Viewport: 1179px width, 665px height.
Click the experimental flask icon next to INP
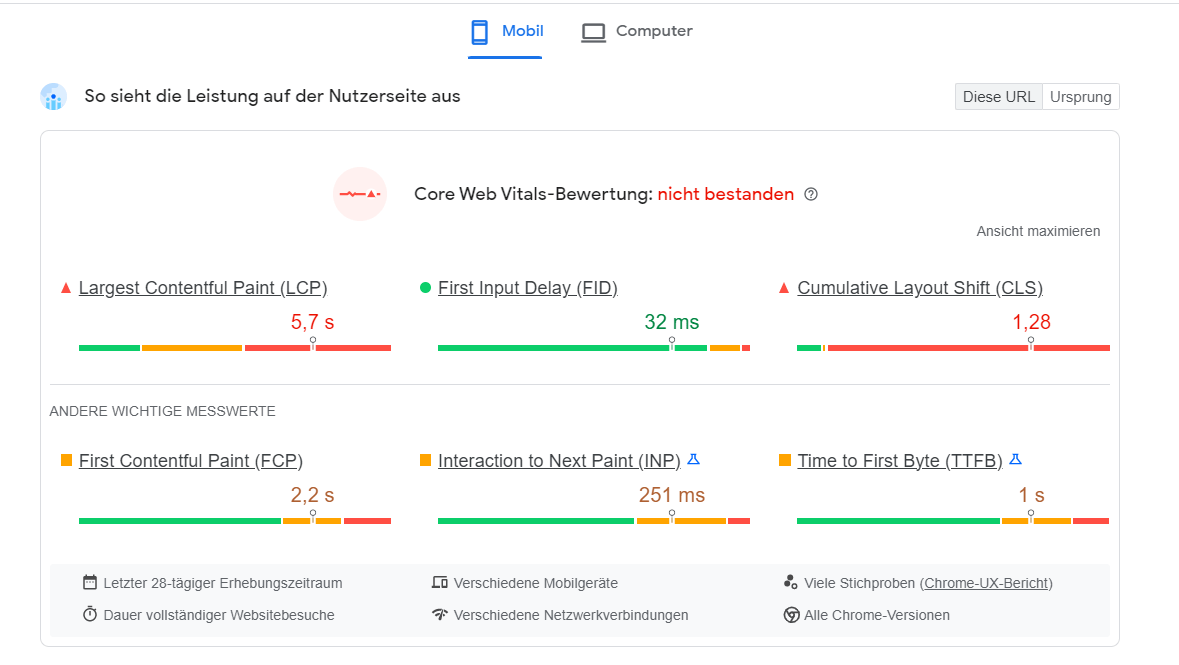point(693,460)
